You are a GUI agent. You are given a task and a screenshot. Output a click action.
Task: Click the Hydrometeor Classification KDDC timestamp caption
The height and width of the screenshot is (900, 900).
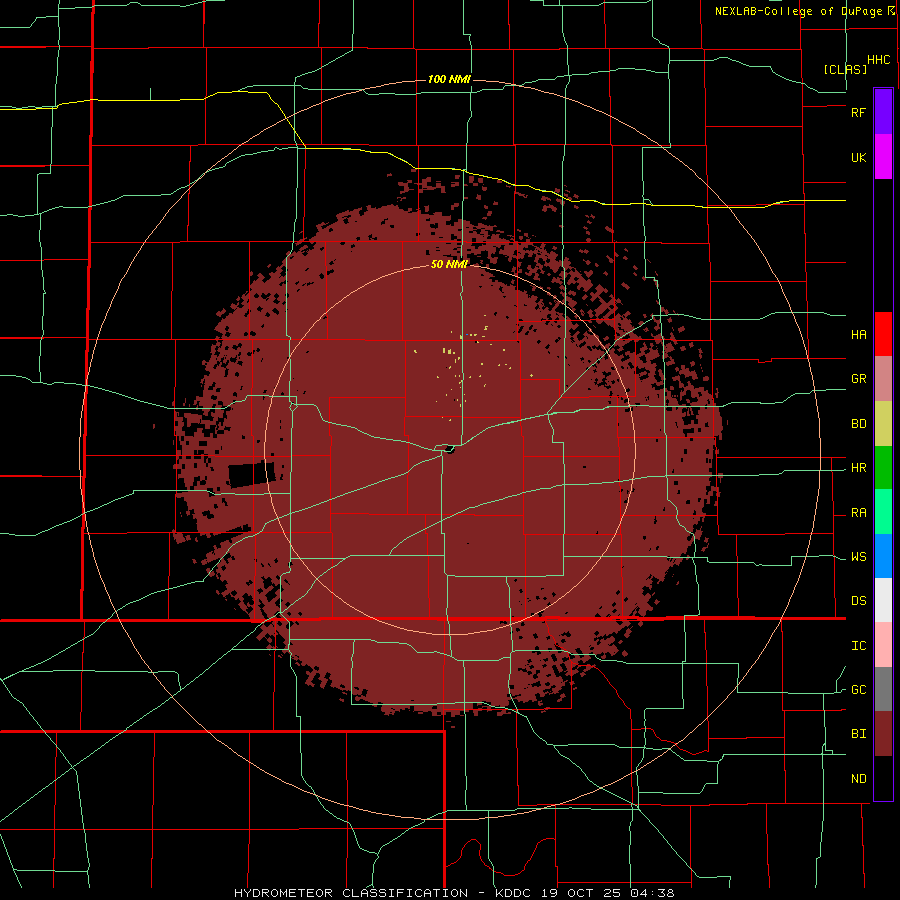coord(453,893)
